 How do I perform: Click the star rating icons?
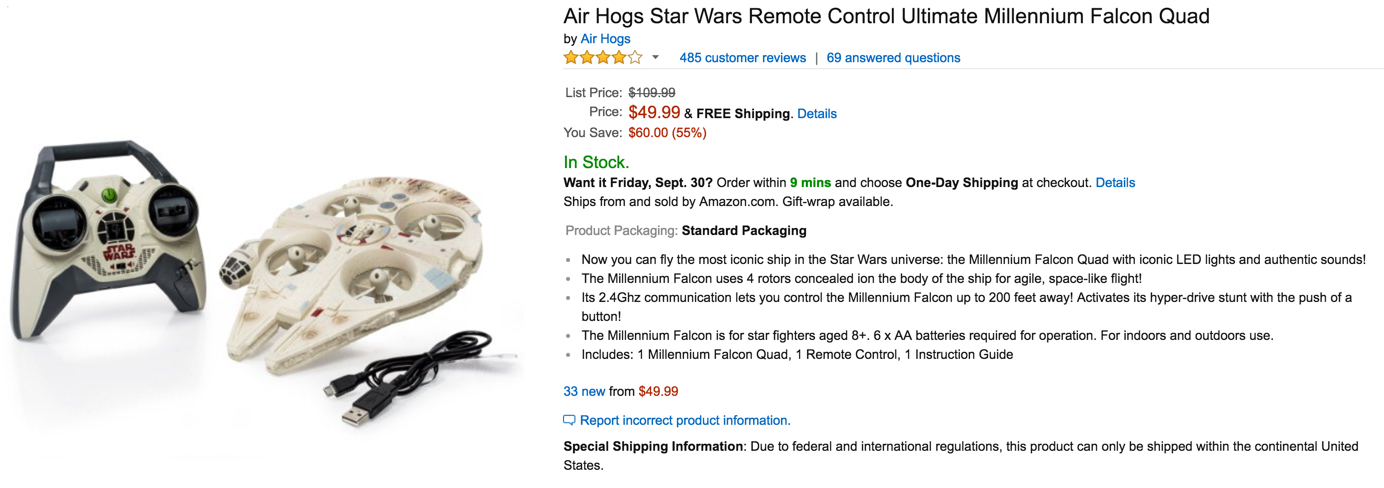pos(603,58)
